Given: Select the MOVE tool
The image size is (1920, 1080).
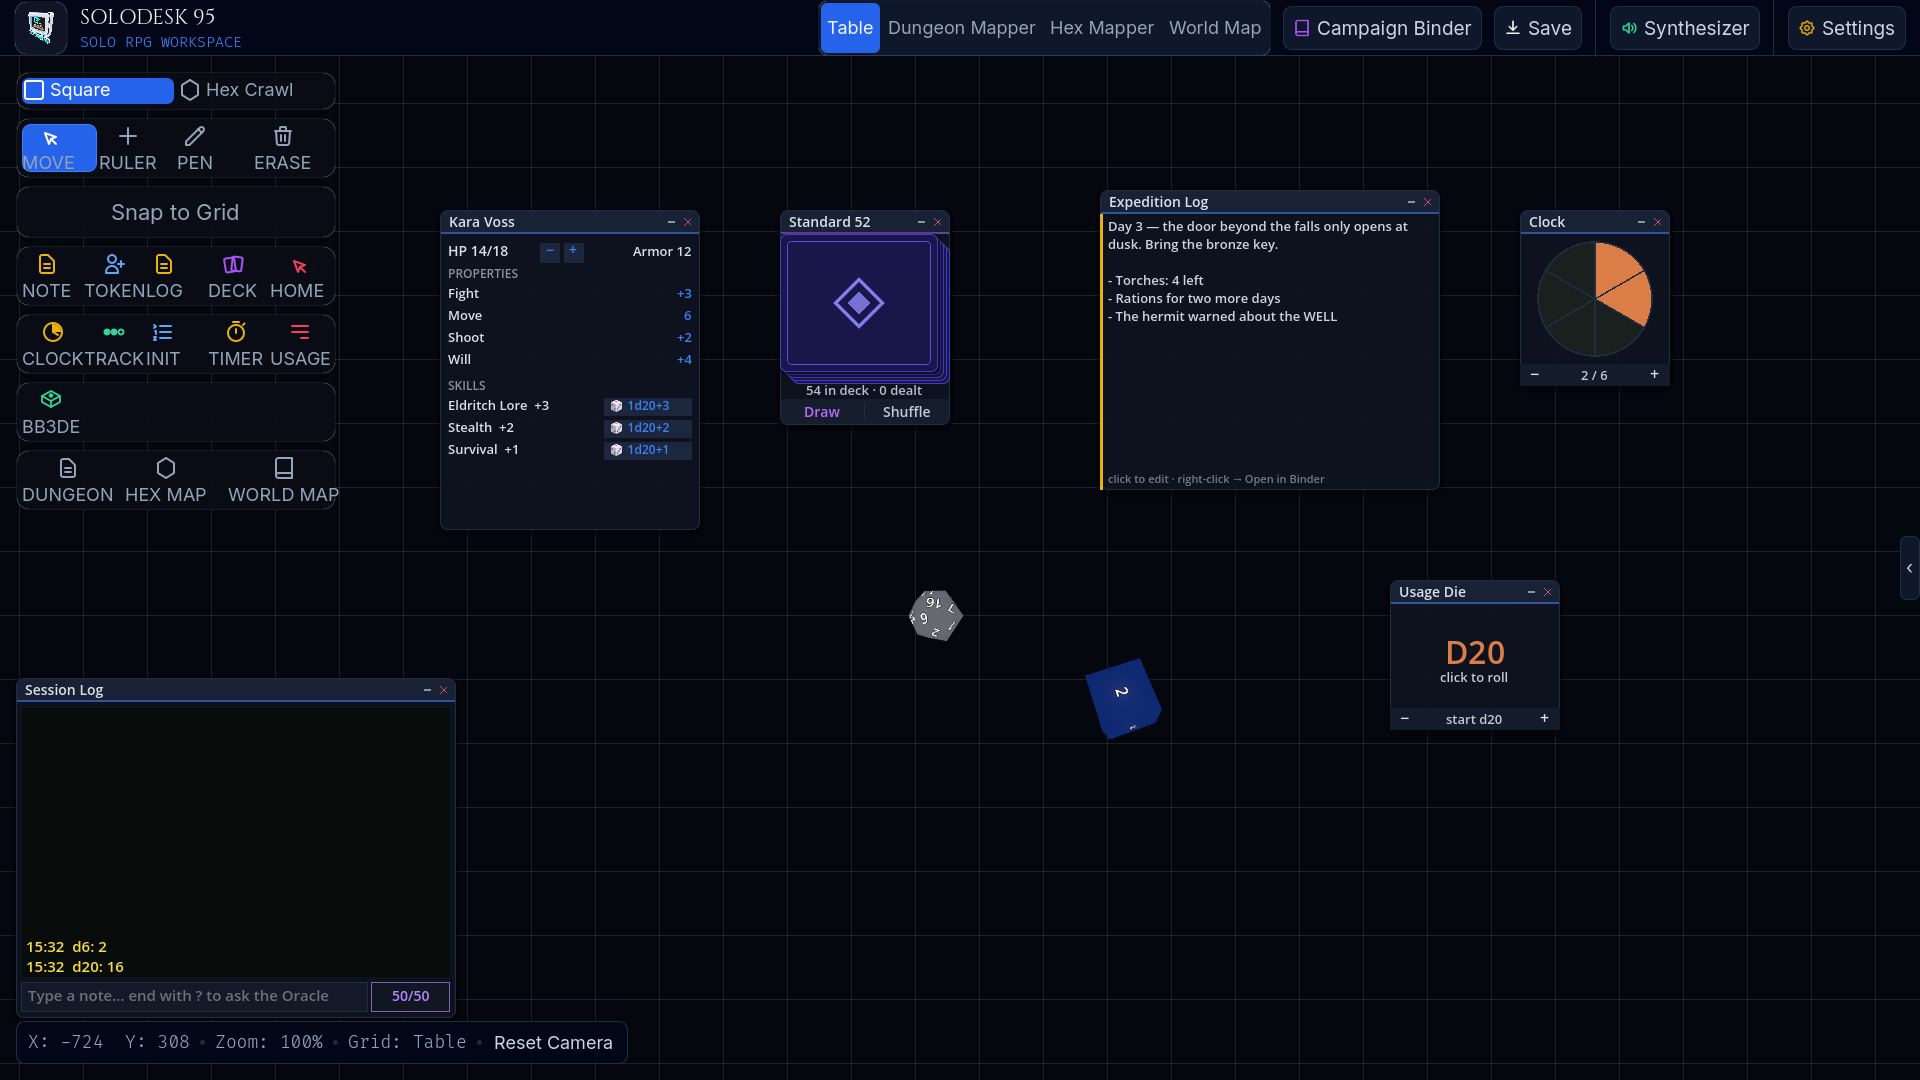Looking at the screenshot, I should coord(59,148).
